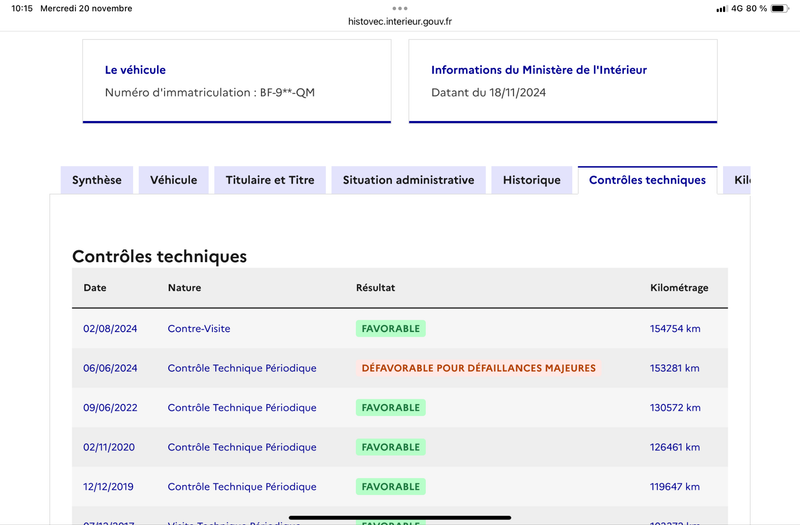Click the FAVORABLE badge for 12/12/2019
Image resolution: width=800 pixels, height=525 pixels.
pos(391,487)
